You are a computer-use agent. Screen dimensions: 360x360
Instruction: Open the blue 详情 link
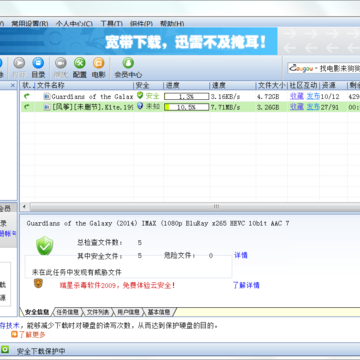241,255
